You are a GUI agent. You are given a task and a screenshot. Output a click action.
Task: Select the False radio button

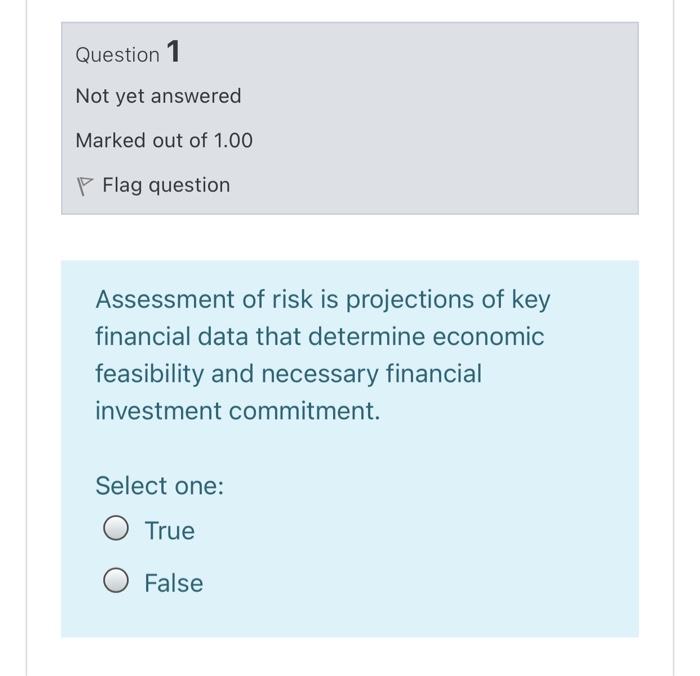[116, 580]
